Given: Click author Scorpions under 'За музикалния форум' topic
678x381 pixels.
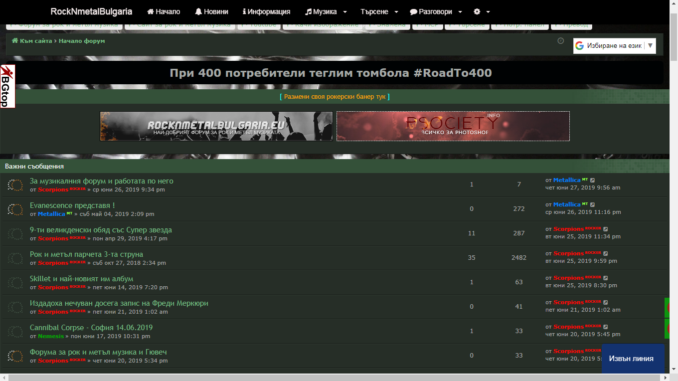Looking at the screenshot, I should pyautogui.click(x=53, y=189).
